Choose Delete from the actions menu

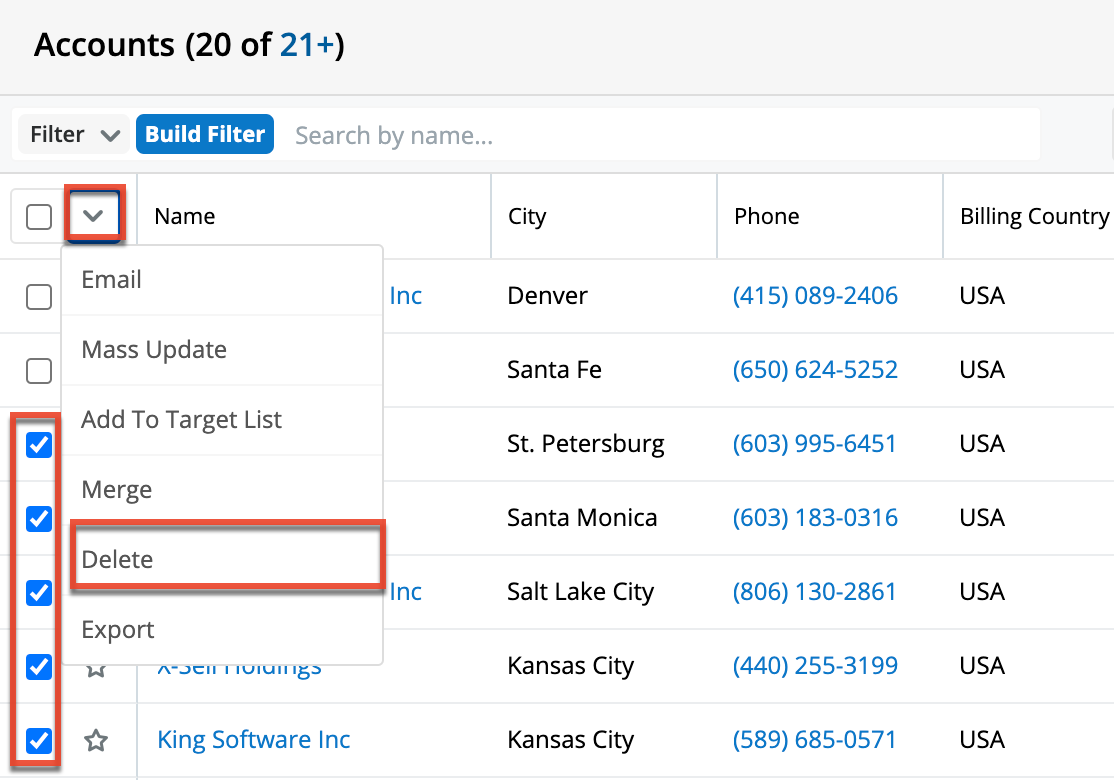(x=118, y=560)
